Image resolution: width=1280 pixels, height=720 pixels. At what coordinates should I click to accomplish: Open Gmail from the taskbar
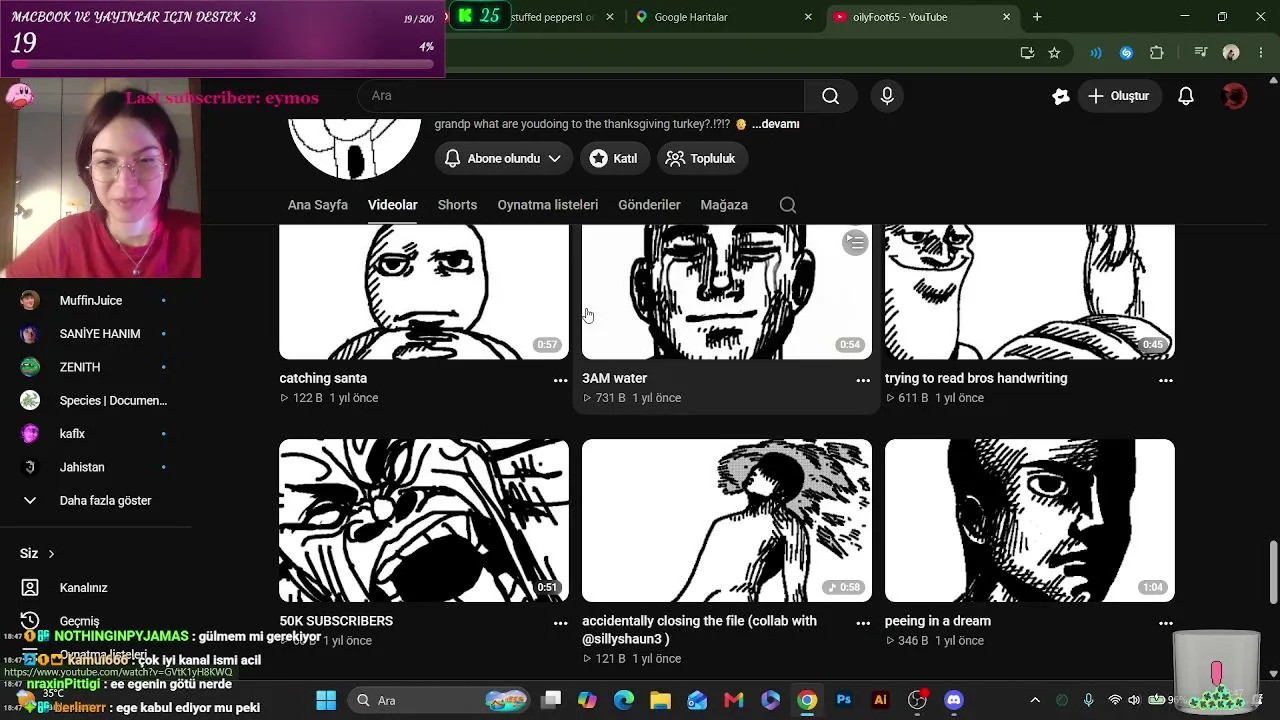733,700
